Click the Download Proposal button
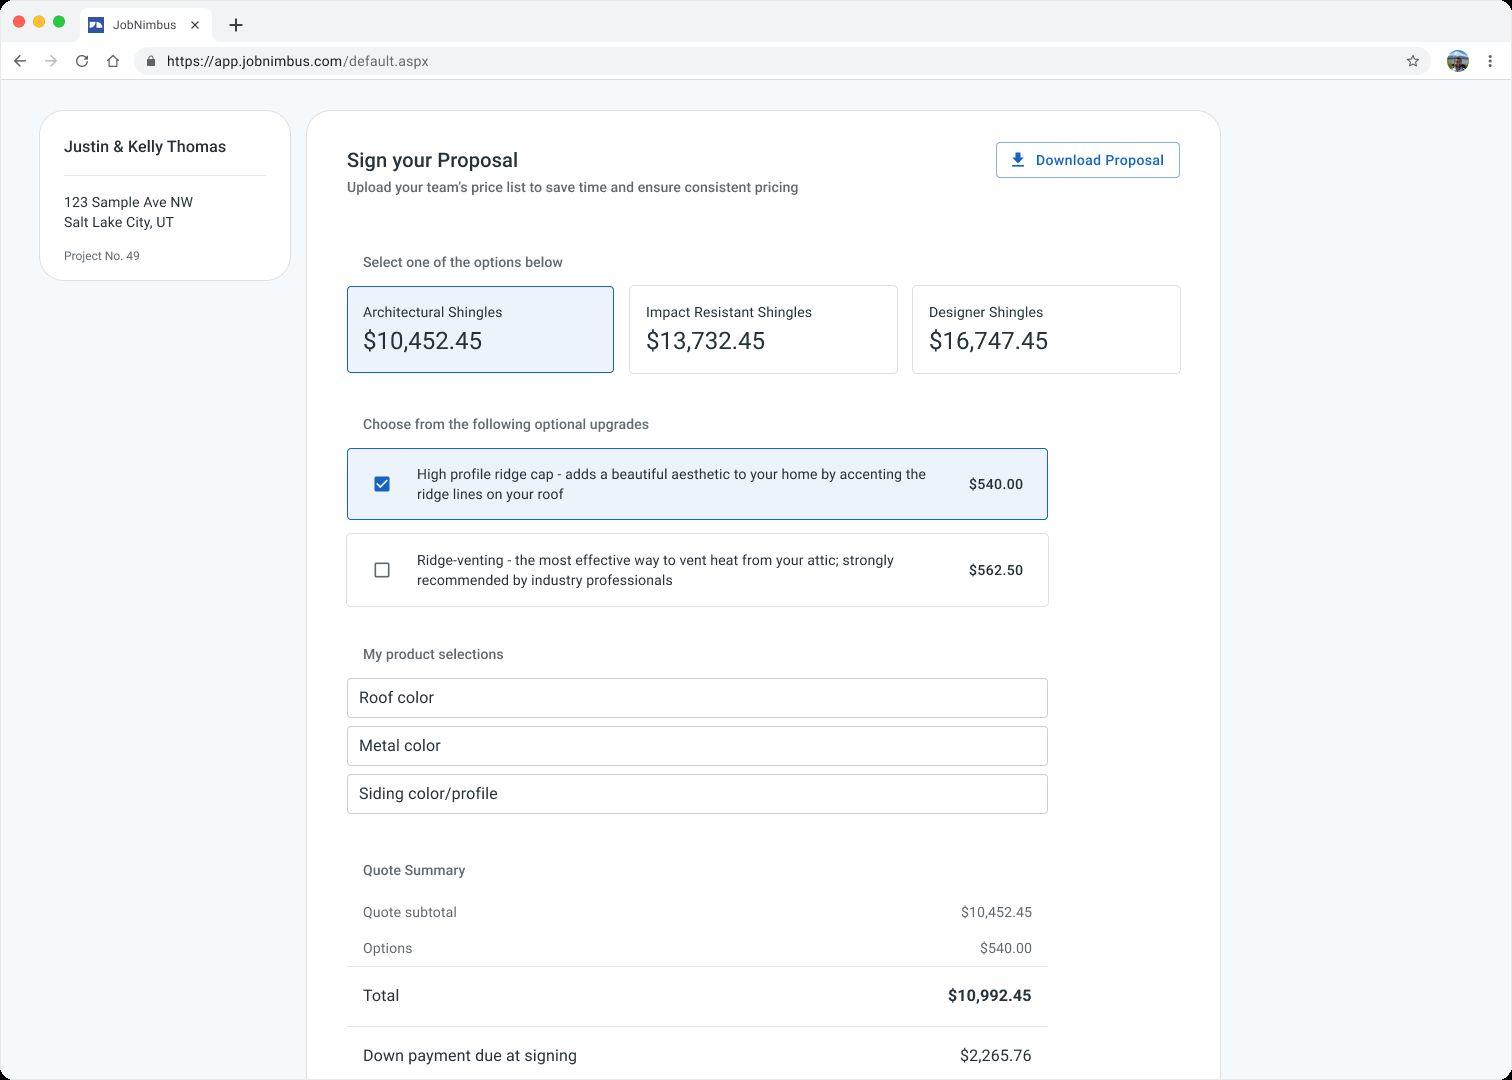1512x1080 pixels. coord(1087,160)
